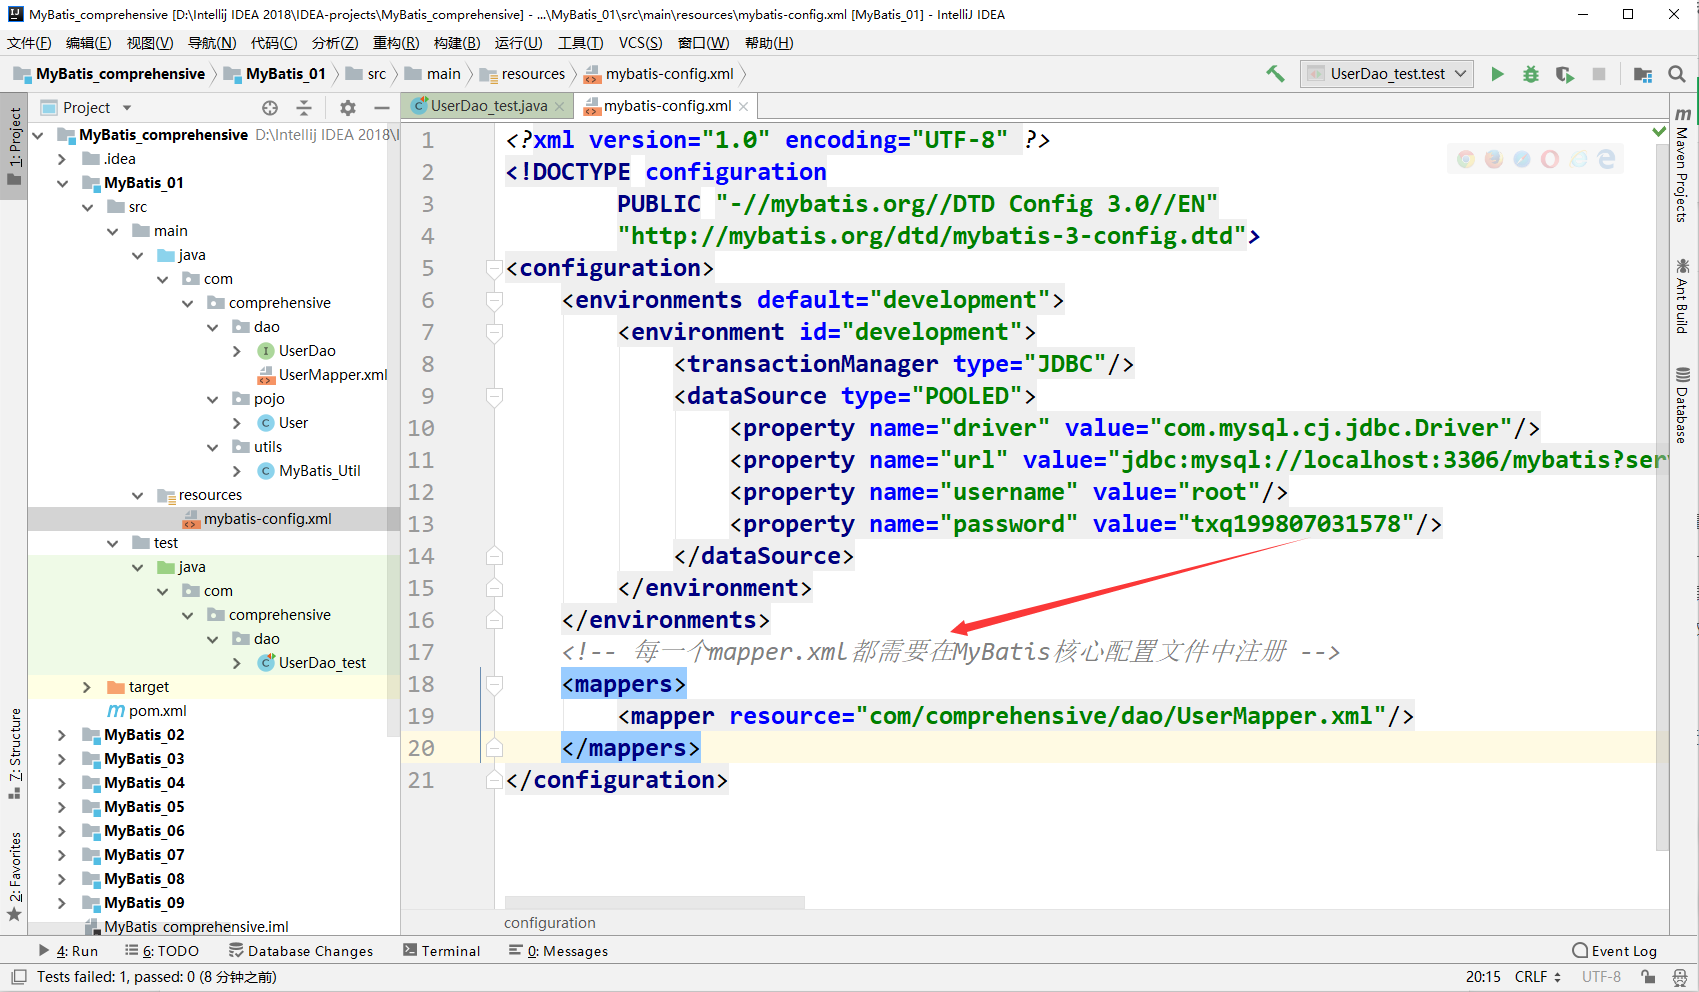Preview the XML in Opera browser icon
The height and width of the screenshot is (992, 1699).
tap(1550, 159)
